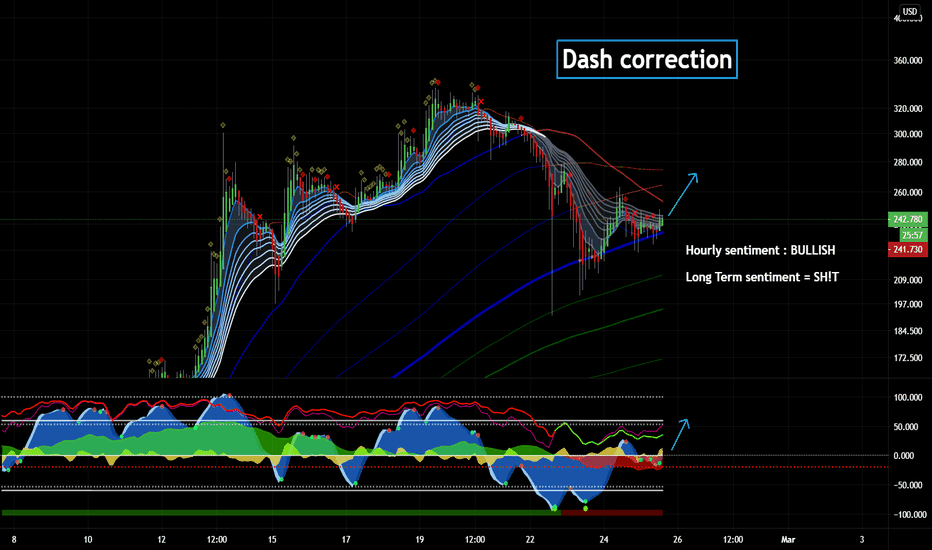The height and width of the screenshot is (550, 932).
Task: Click the Mar month label on time axis
Action: (x=788, y=540)
